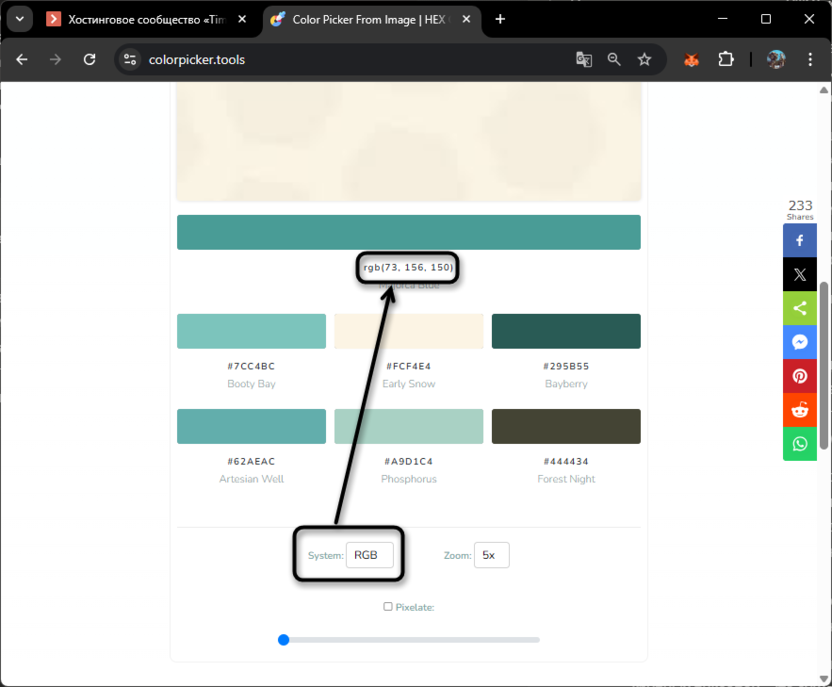
Task: Click the #295B55 hex code text
Action: tap(566, 366)
